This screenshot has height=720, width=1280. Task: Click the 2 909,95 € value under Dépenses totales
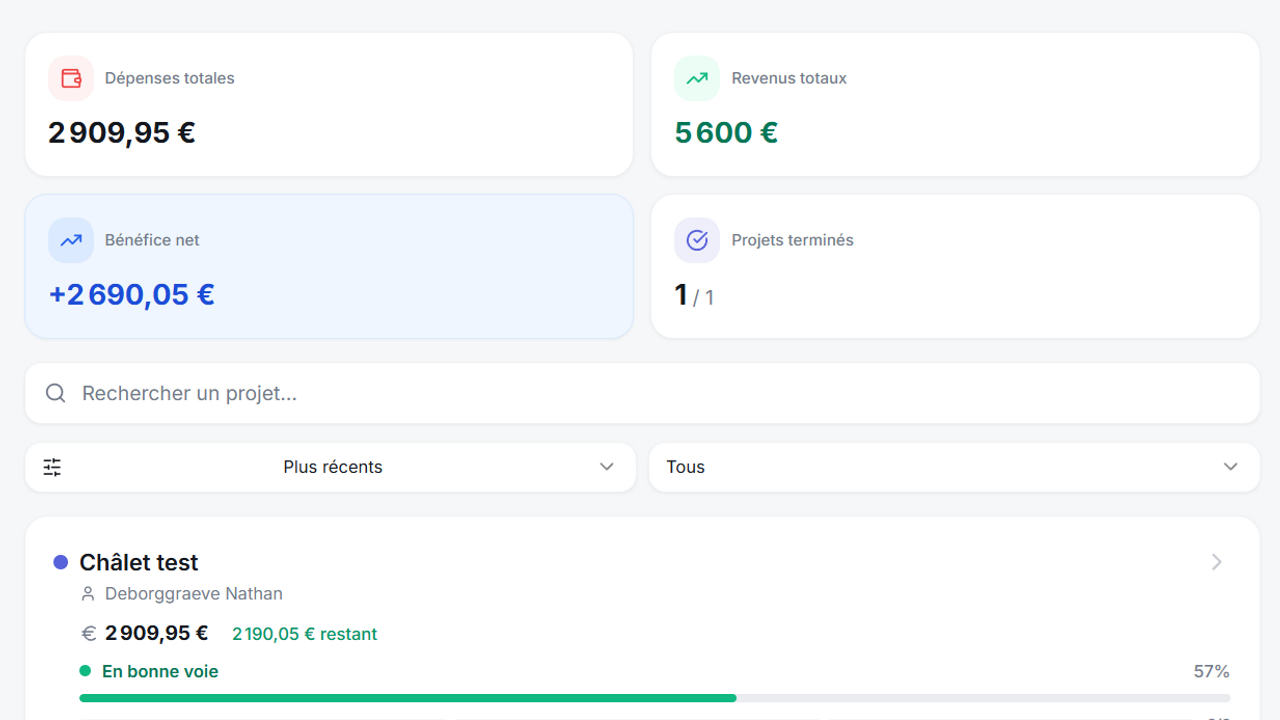coord(122,132)
